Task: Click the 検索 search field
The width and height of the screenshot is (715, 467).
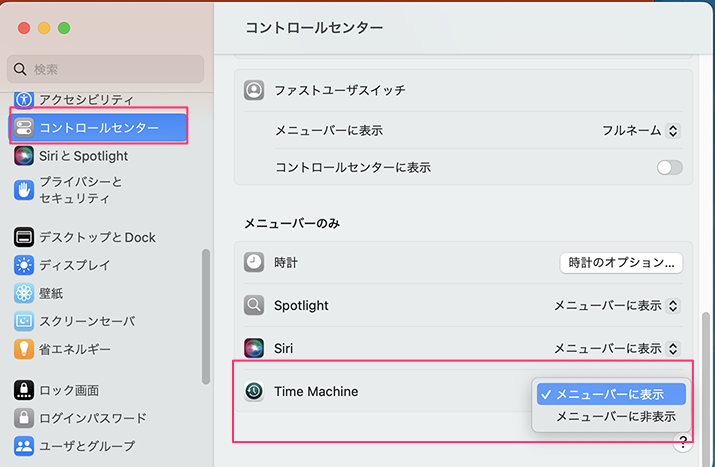Action: click(x=105, y=69)
